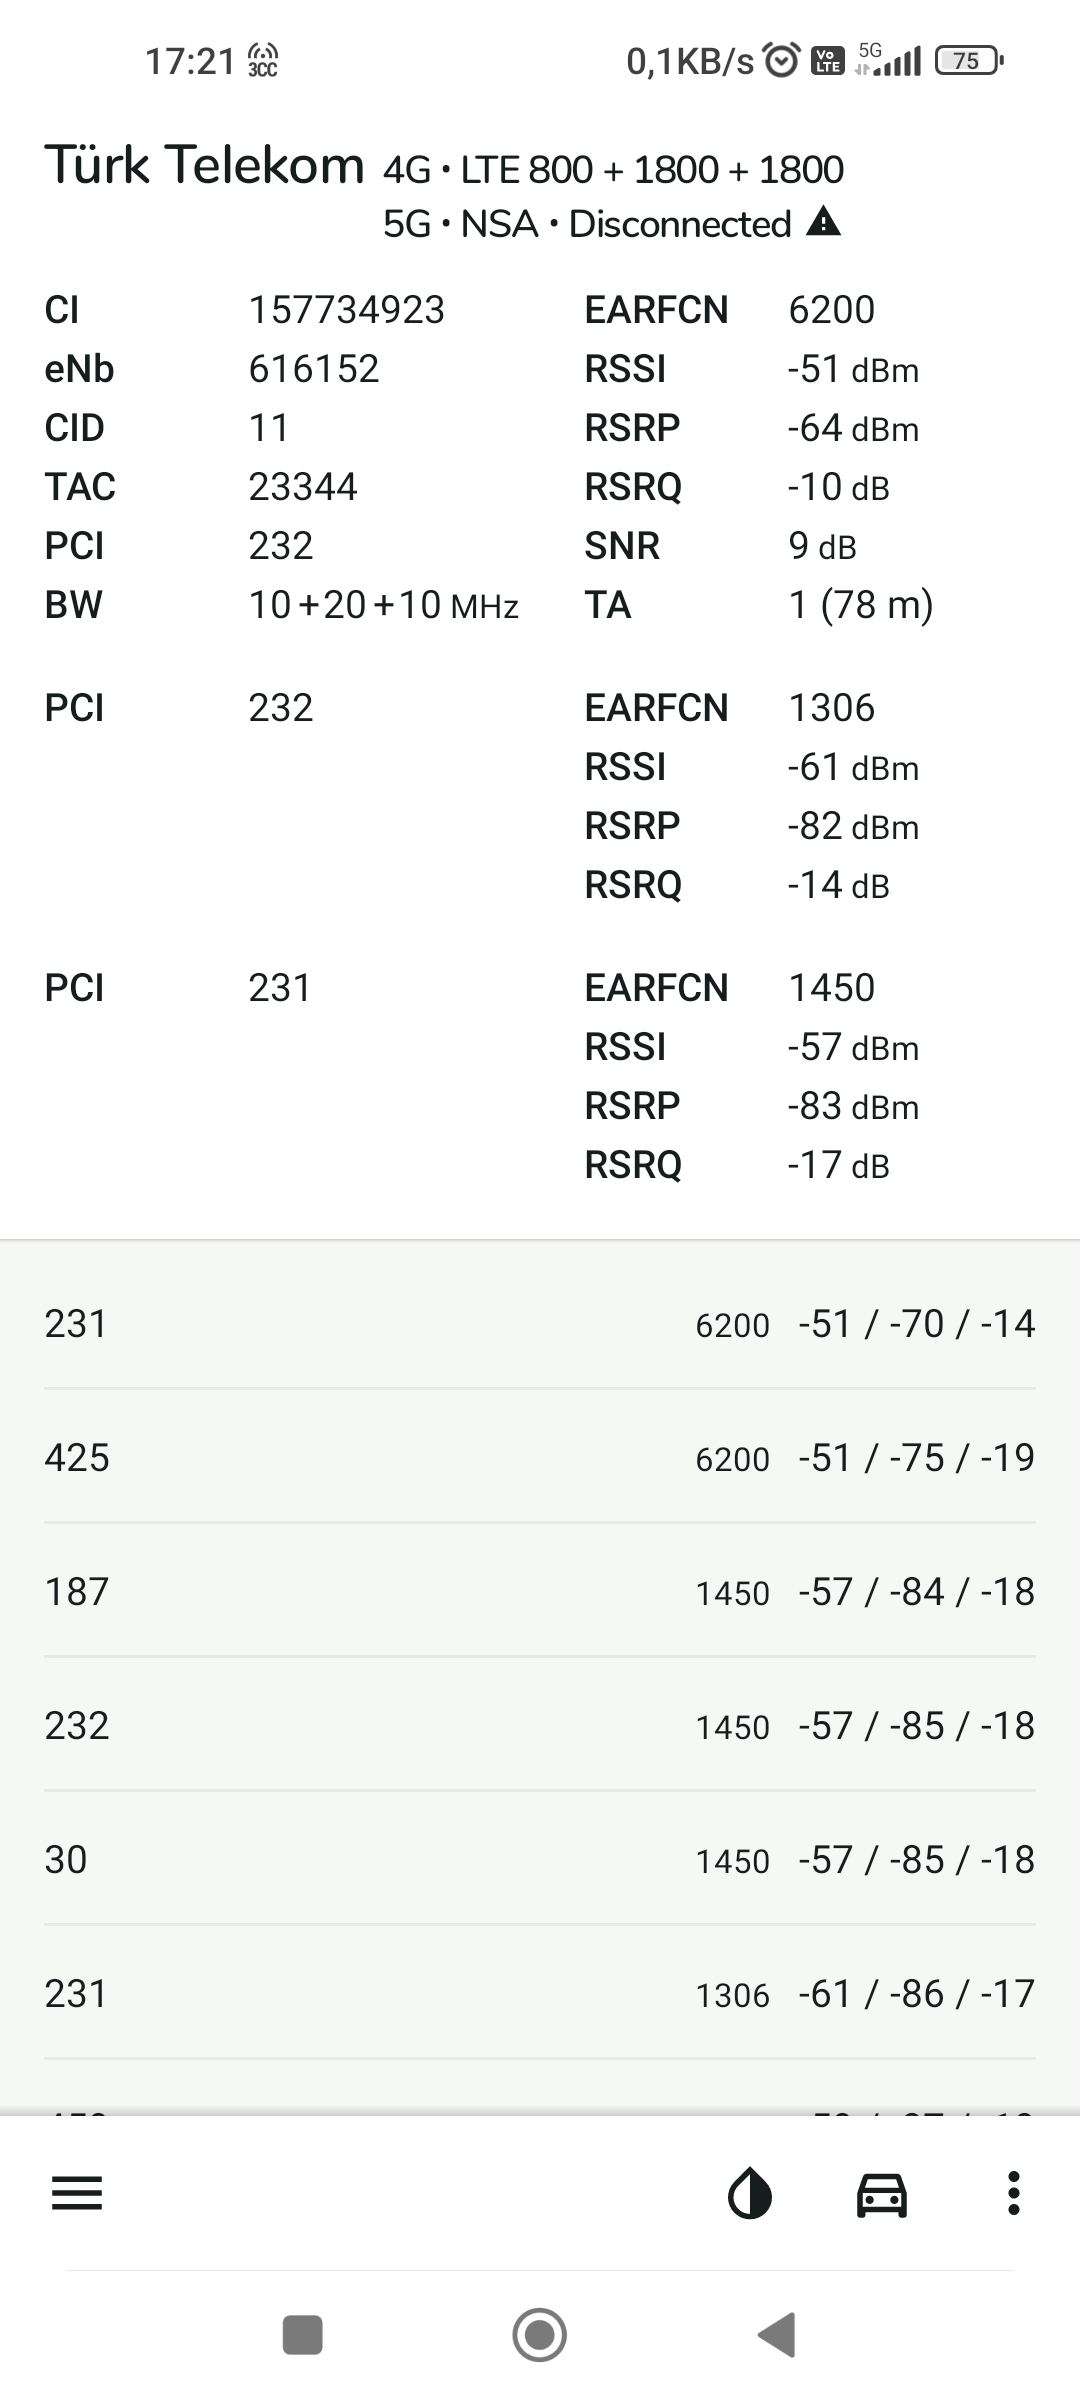Tap the alarm clock status icon

coord(782,61)
